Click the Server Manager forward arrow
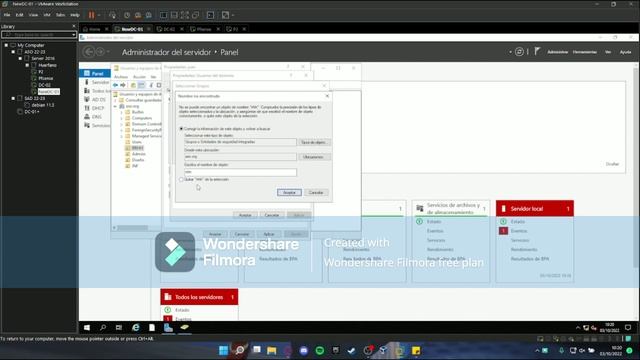The image size is (640, 360). (100, 52)
